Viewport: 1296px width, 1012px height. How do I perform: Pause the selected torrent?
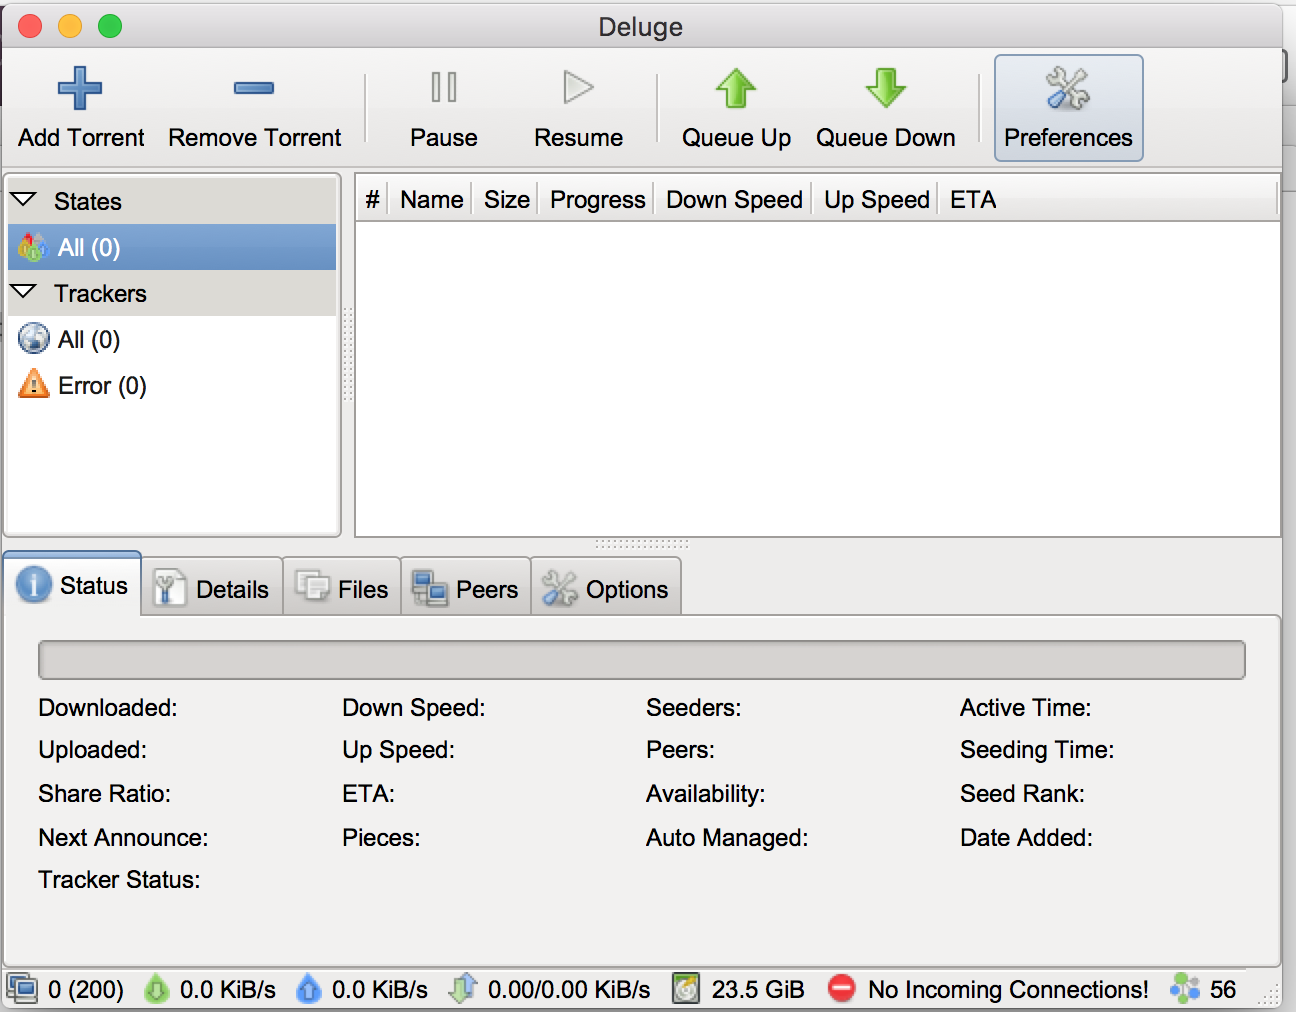[x=443, y=107]
